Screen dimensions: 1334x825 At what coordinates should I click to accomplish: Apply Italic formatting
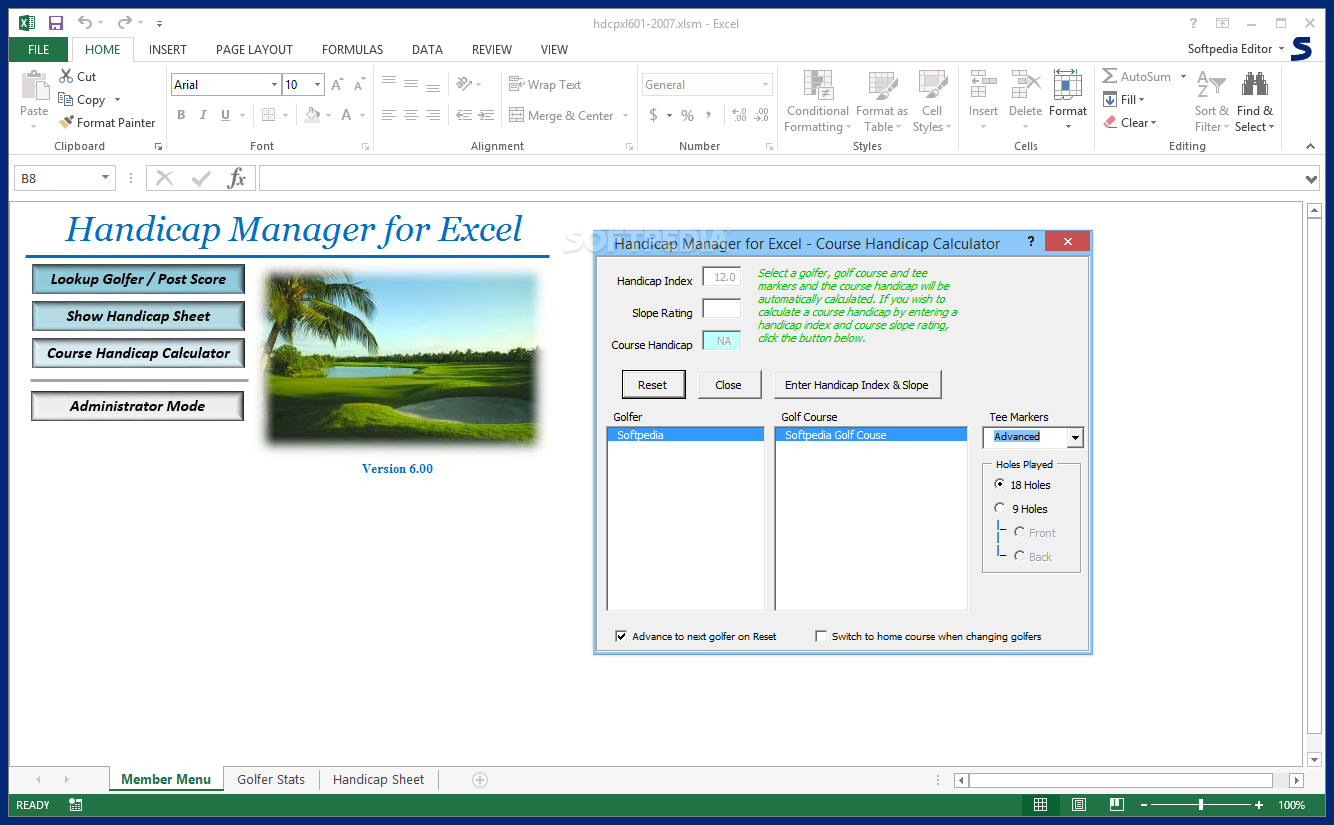(x=203, y=115)
